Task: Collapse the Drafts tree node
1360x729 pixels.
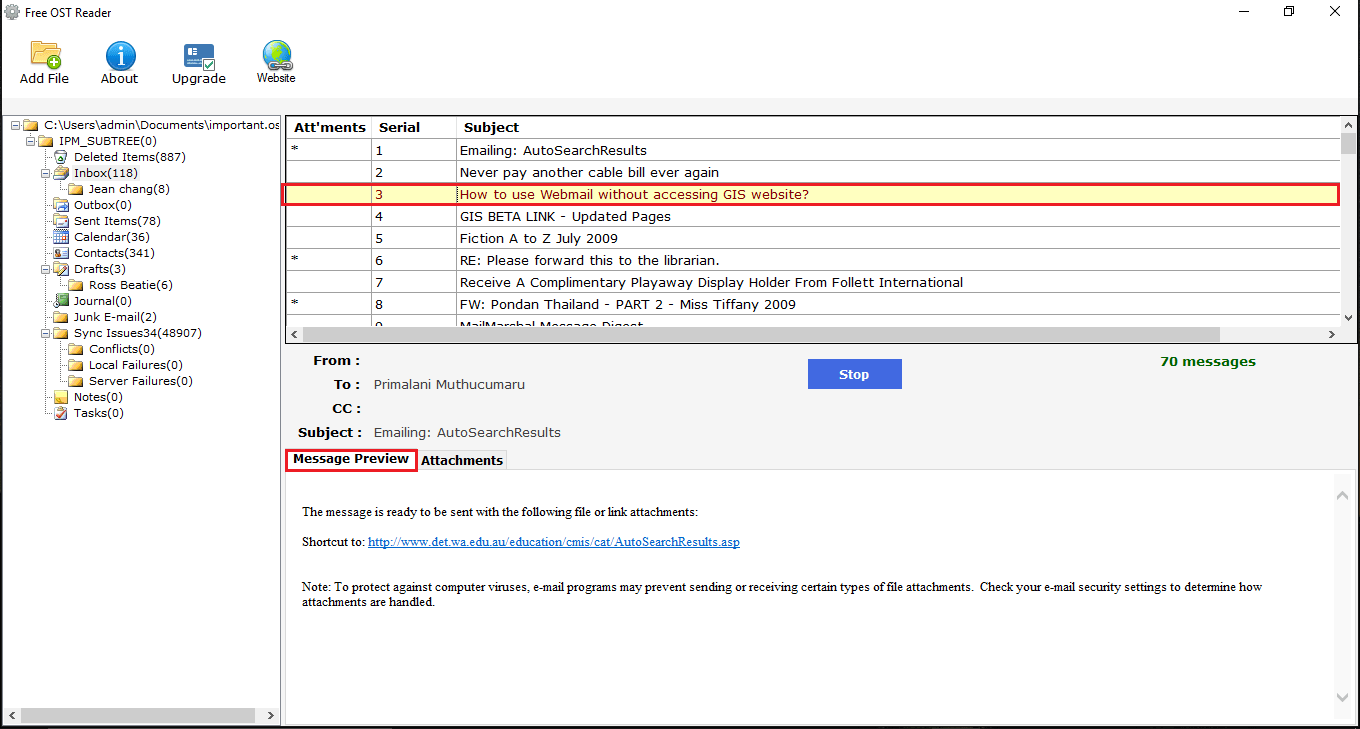Action: (46, 269)
